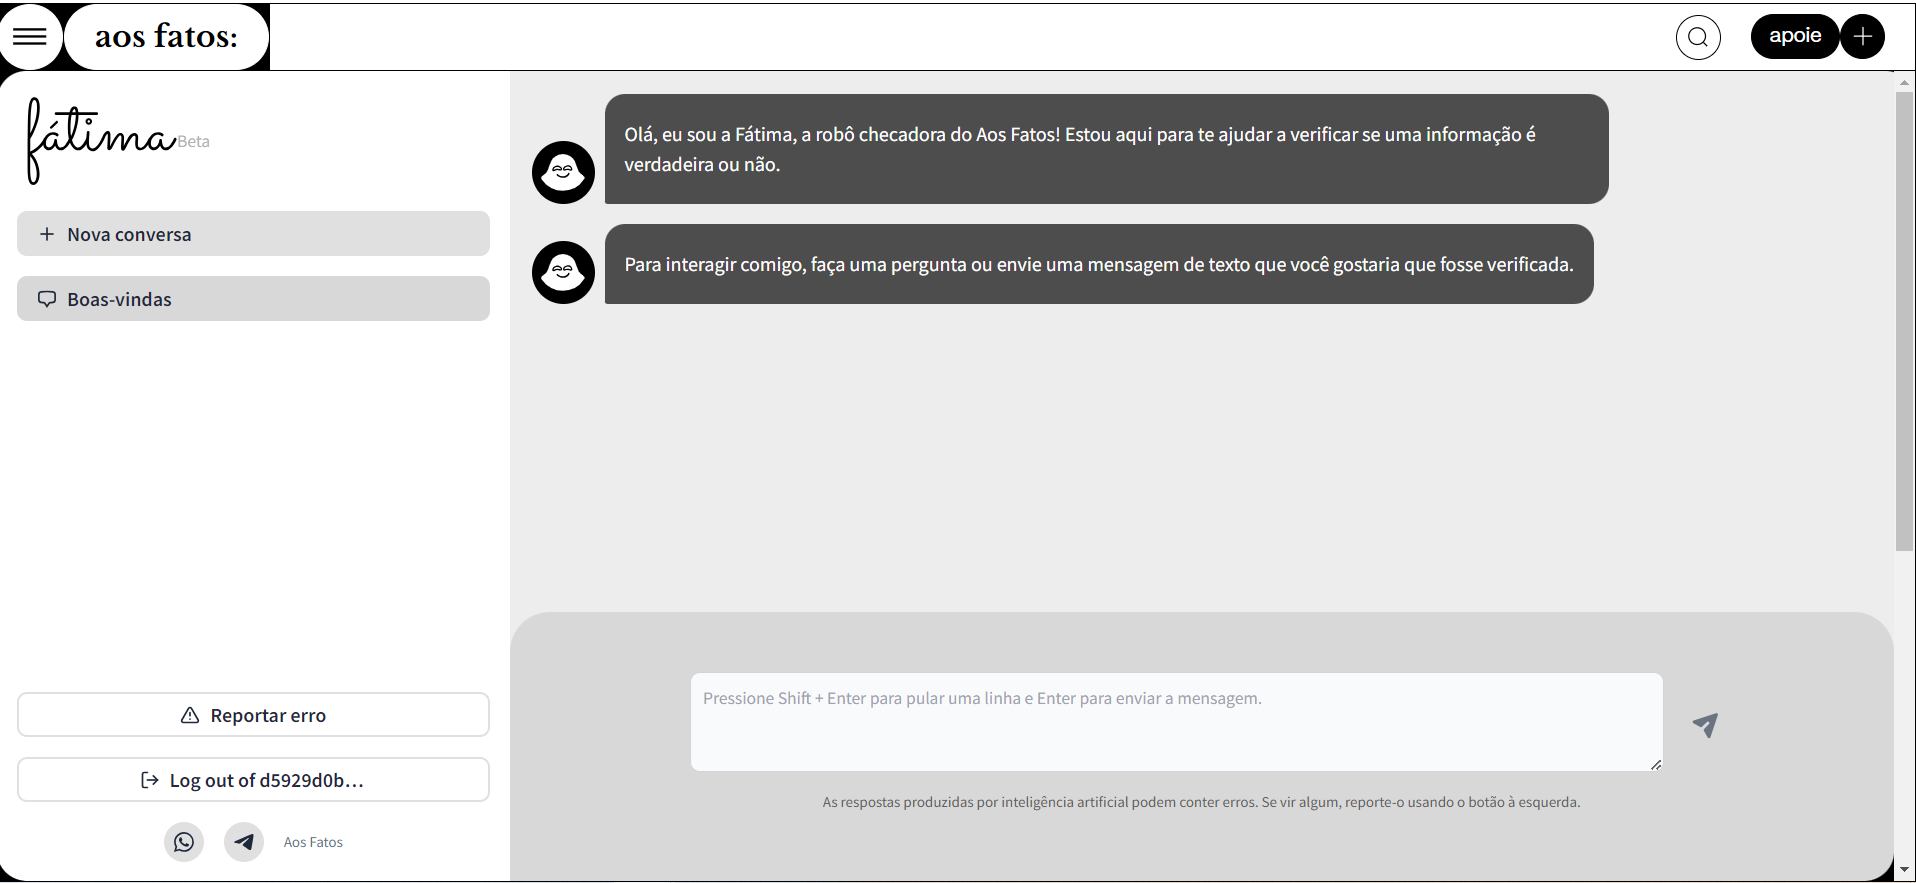This screenshot has width=1916, height=883.
Task: Open the search magnifier icon
Action: [x=1698, y=38]
